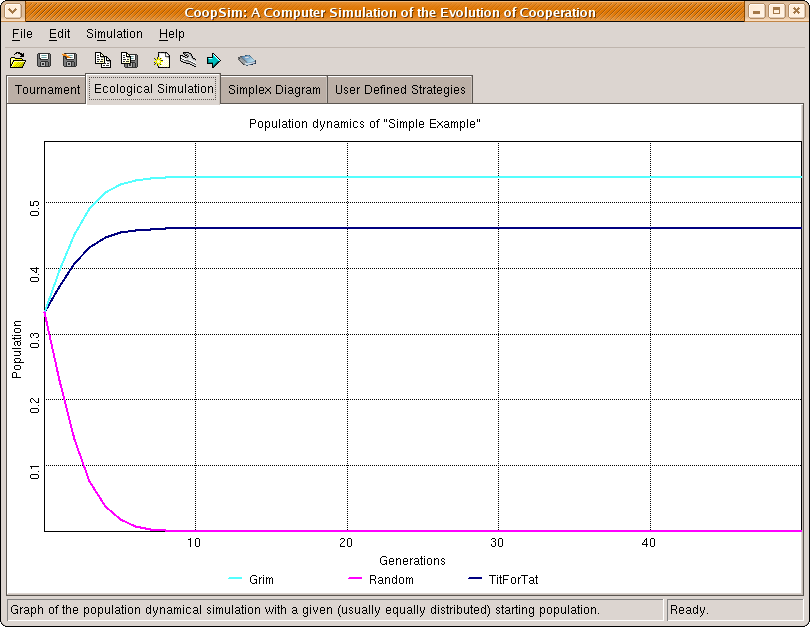Viewport: 810px width, 627px height.
Task: Click the open folder toolbar icon
Action: 18,61
